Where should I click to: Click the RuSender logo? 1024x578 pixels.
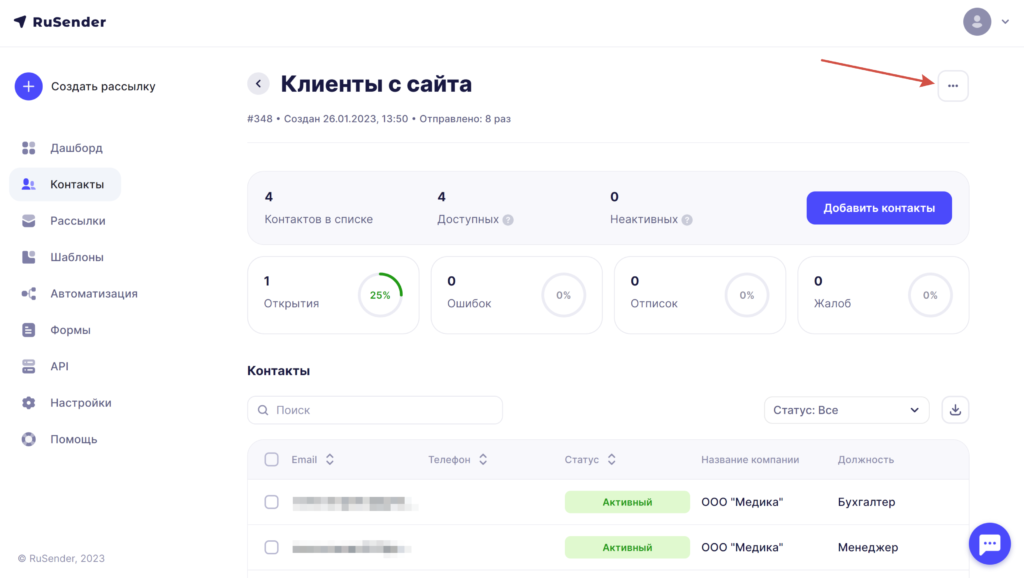point(59,22)
